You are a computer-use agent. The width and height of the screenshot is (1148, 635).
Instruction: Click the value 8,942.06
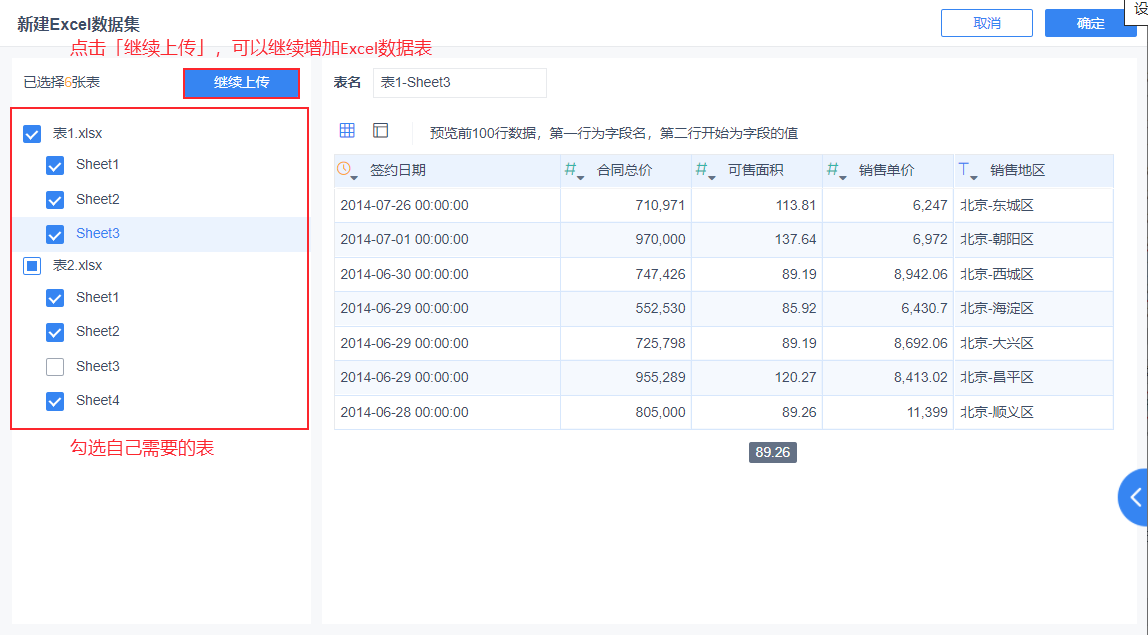tap(920, 275)
